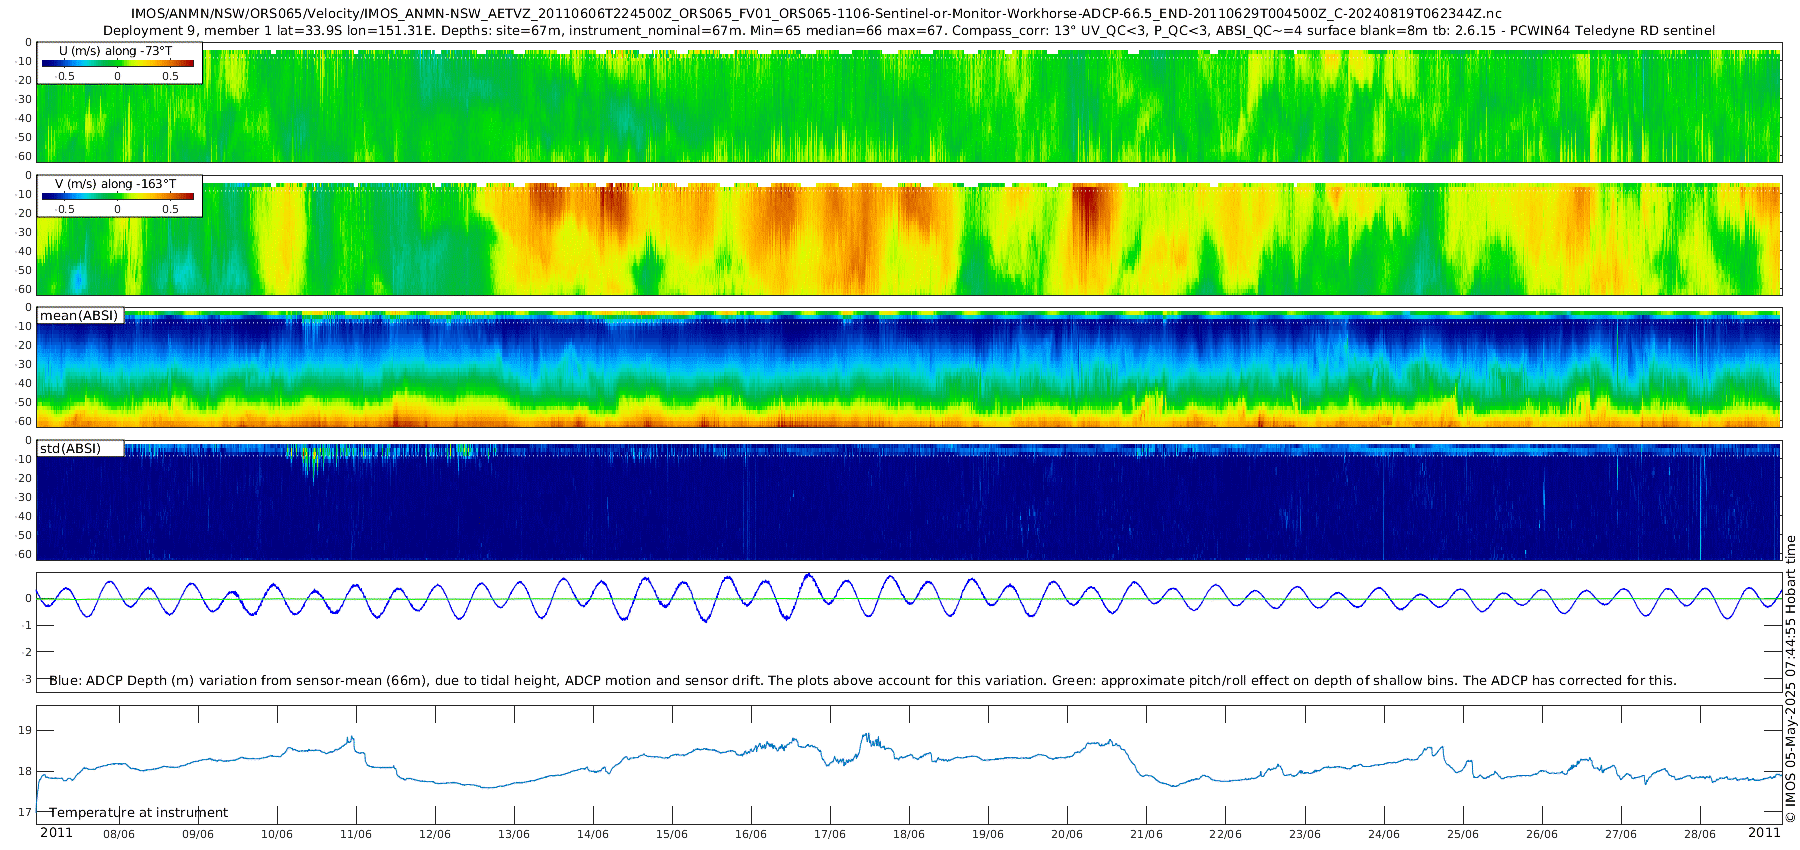Click the 'std(ABSI)' panel label

coord(70,448)
